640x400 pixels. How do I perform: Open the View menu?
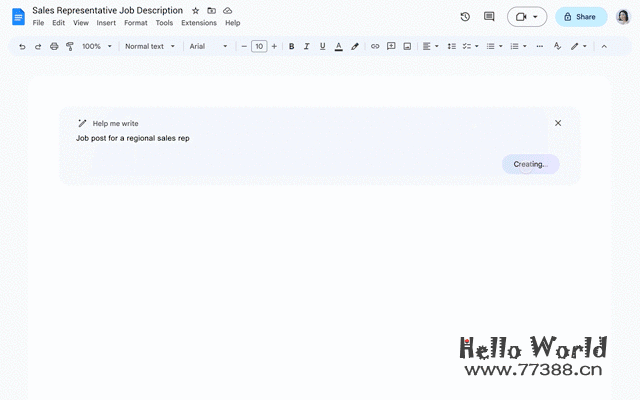tap(81, 23)
